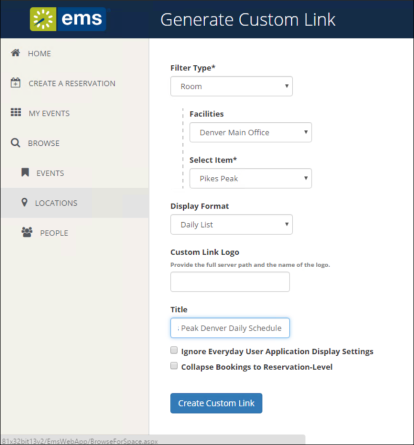The height and width of the screenshot is (445, 414).
Task: Click the Home house icon
Action: 15,53
